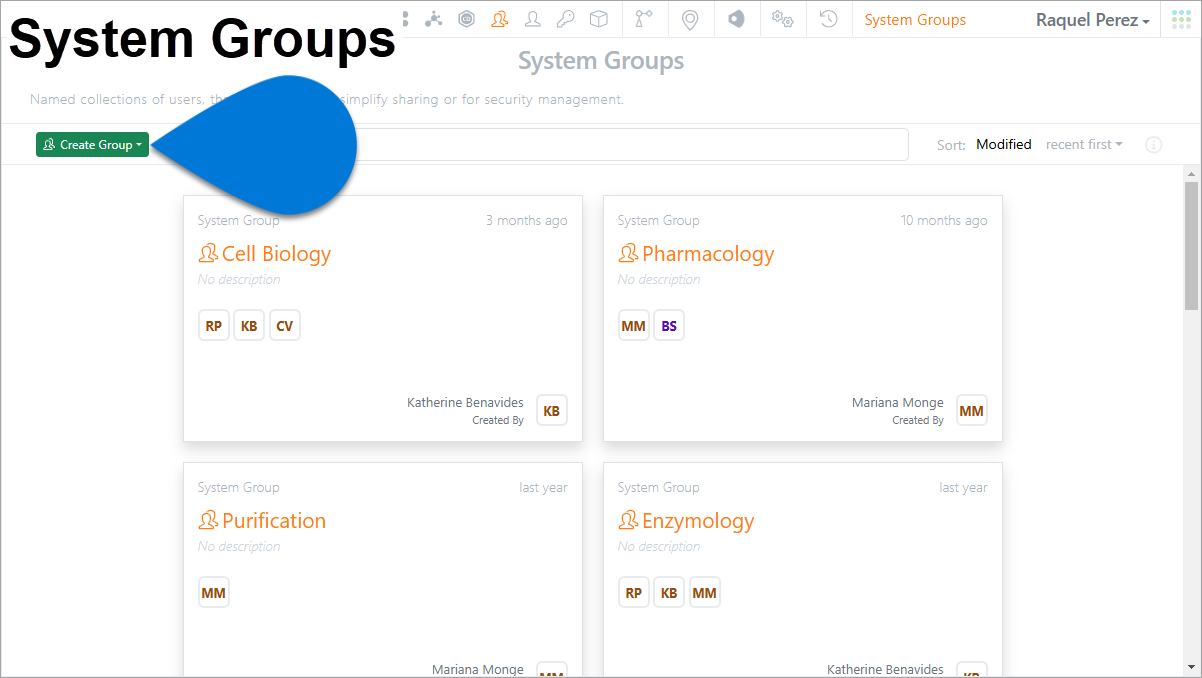
Task: Click '10 months ago' on Pharmacology card
Action: (x=943, y=221)
